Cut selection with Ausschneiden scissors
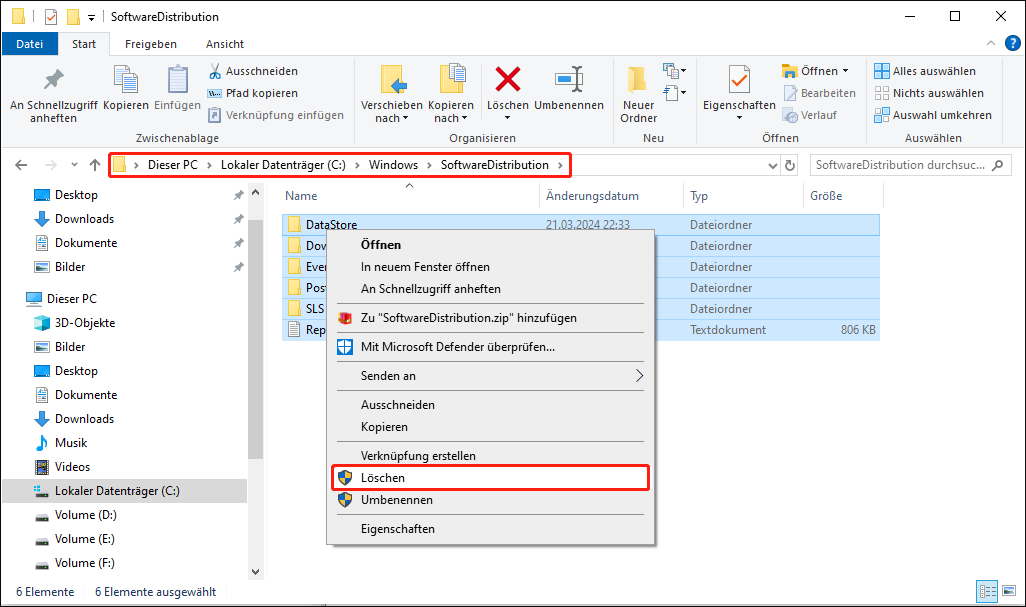Screen dimensions: 1026x607 tap(253, 71)
